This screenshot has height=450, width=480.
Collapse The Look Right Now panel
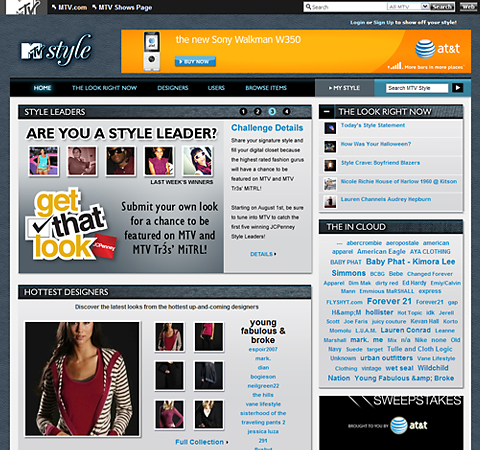tap(327, 112)
